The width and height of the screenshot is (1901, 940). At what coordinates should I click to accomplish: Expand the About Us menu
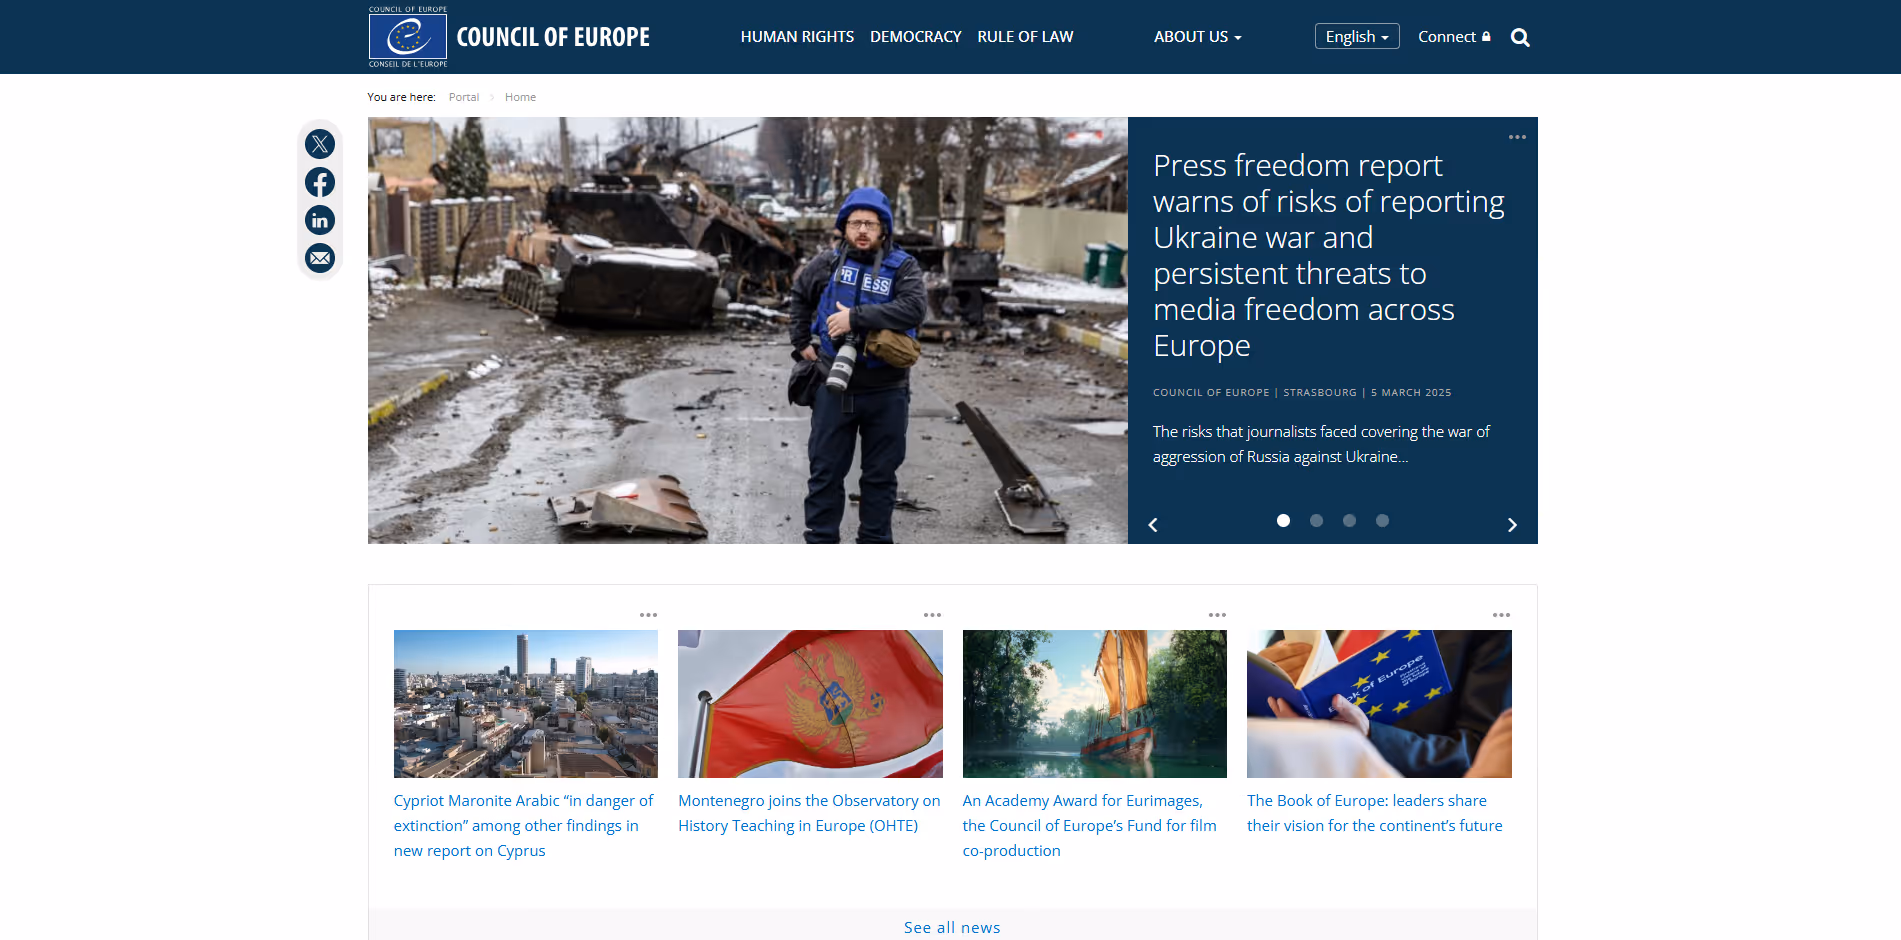(1197, 37)
